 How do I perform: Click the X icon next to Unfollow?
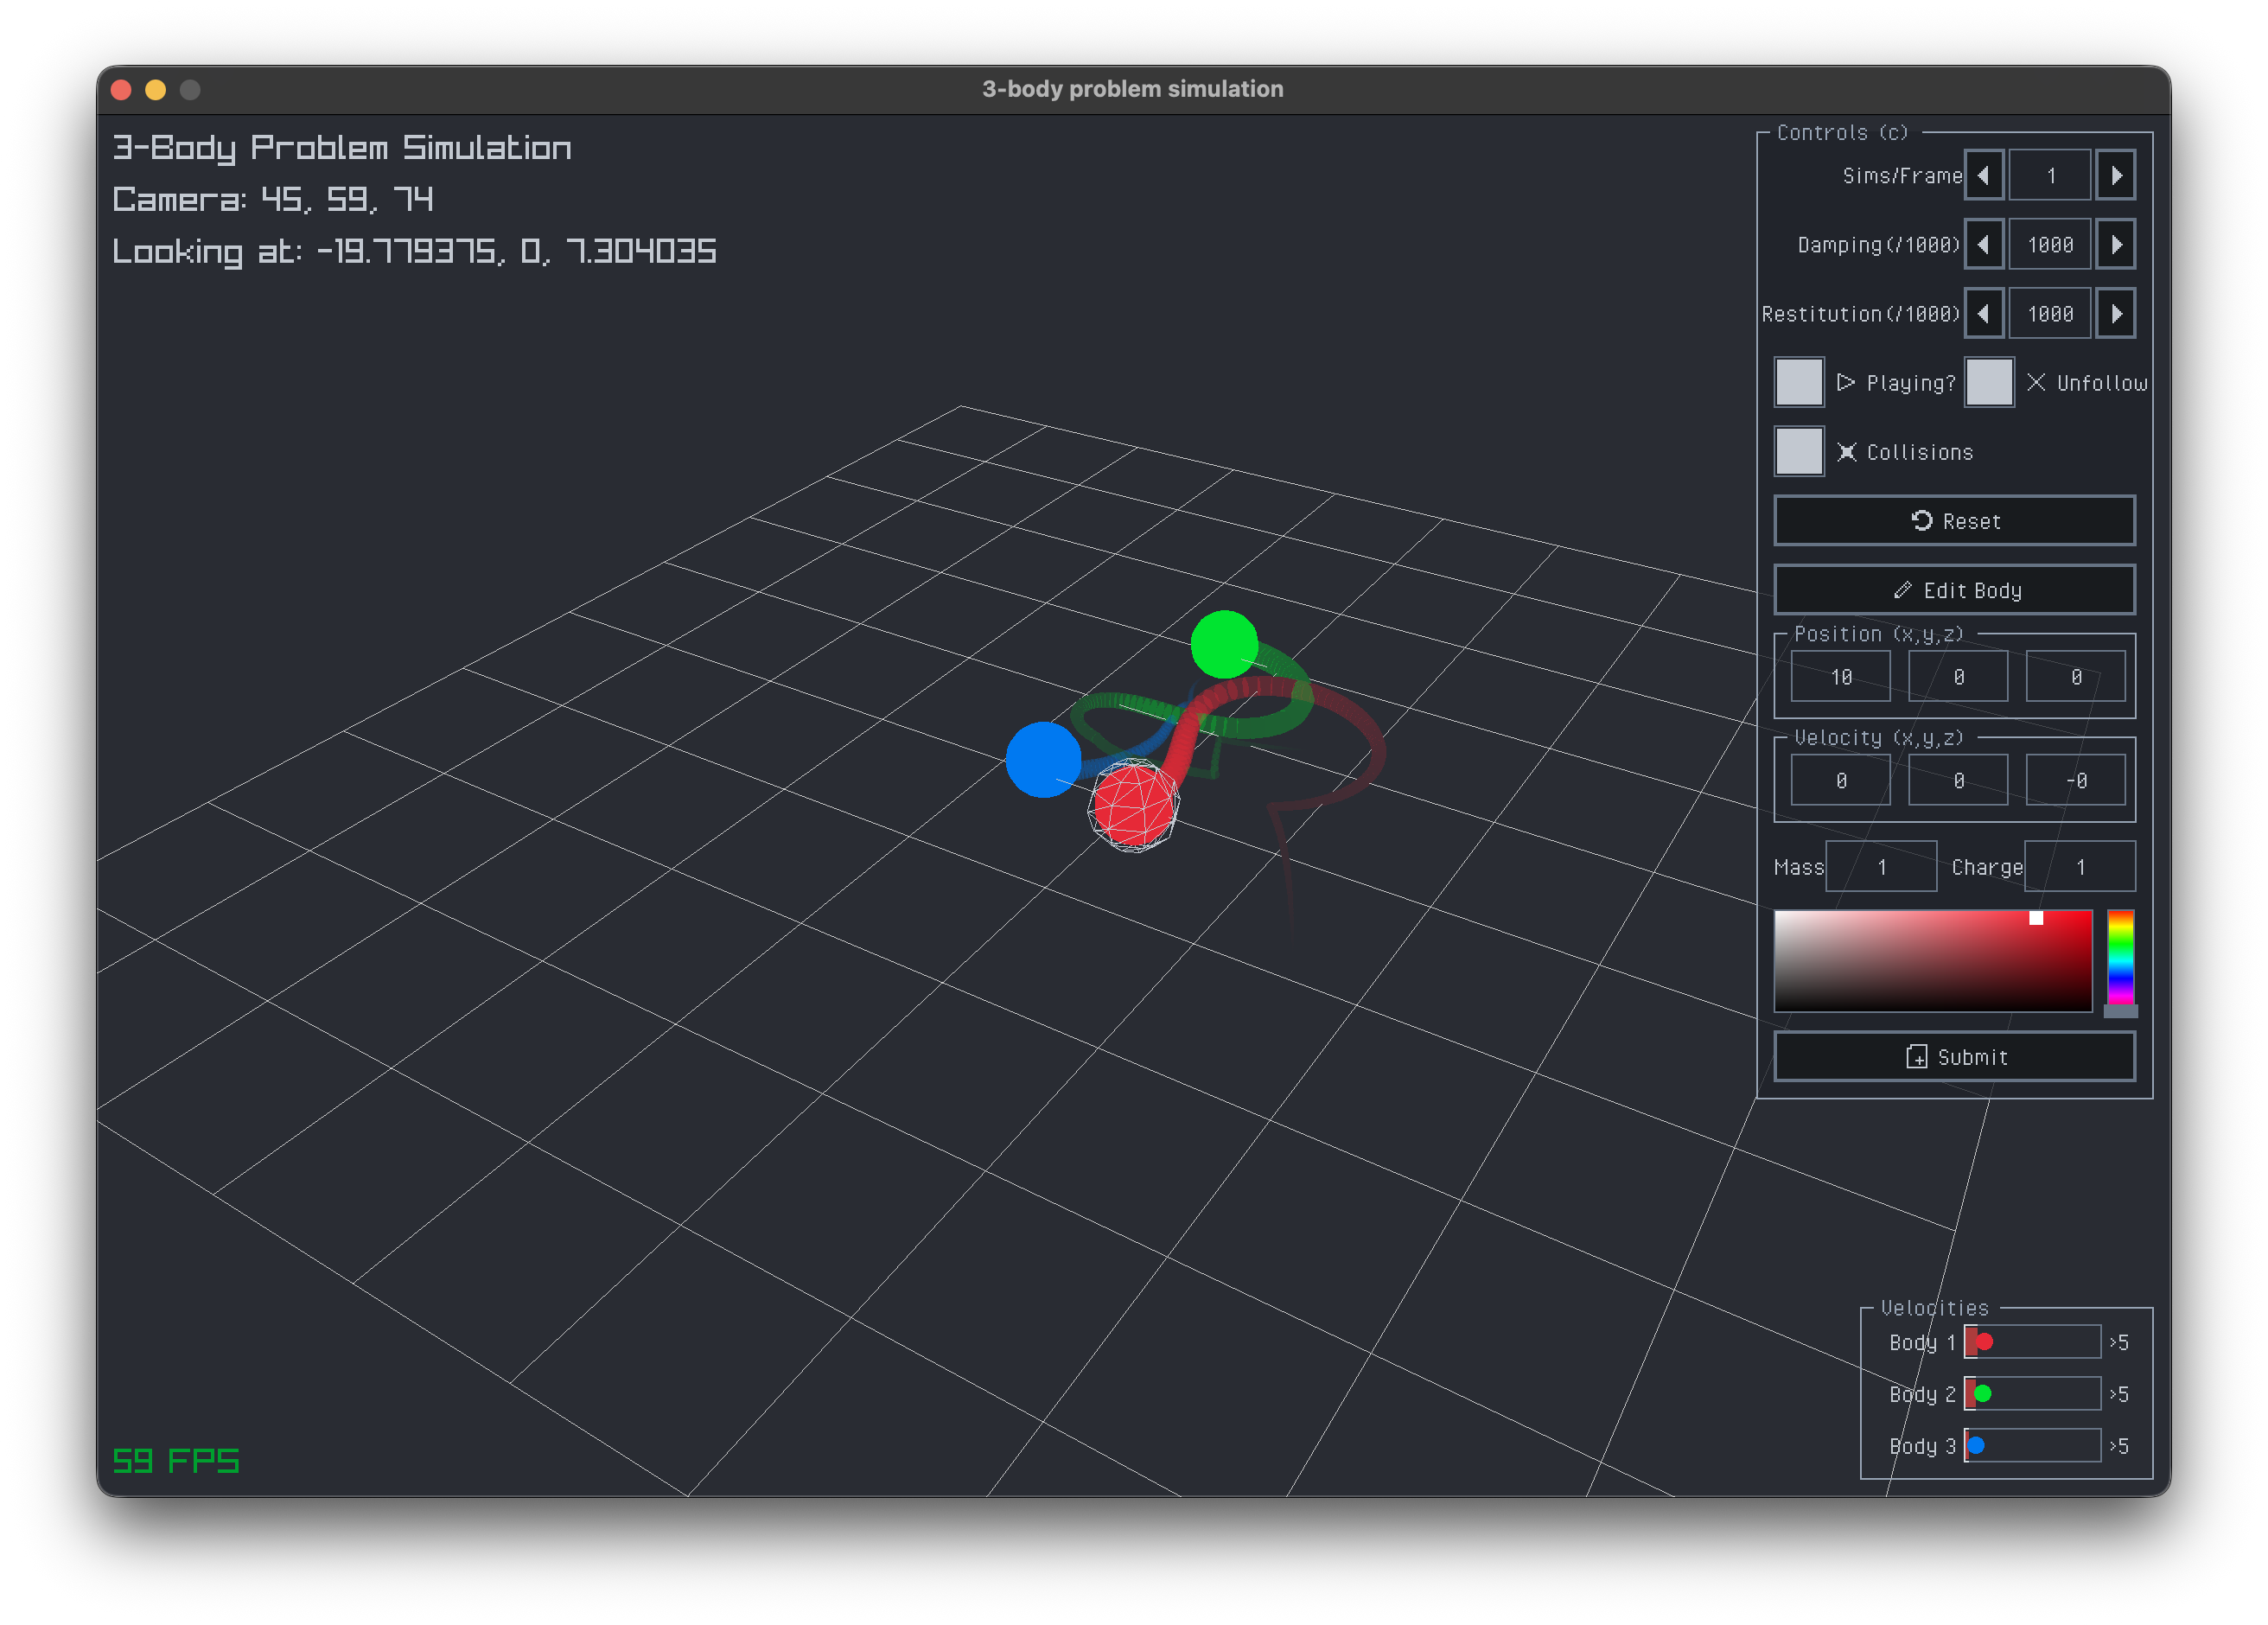coord(2036,382)
